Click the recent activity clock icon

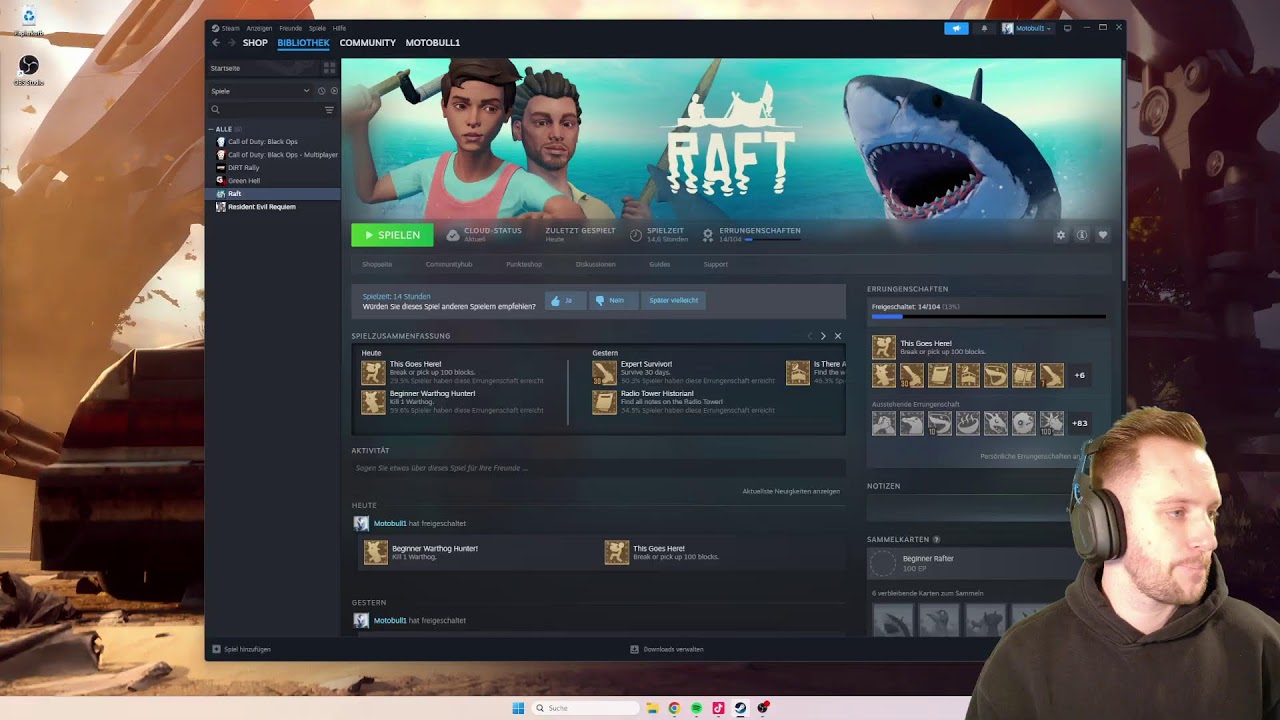tap(322, 91)
